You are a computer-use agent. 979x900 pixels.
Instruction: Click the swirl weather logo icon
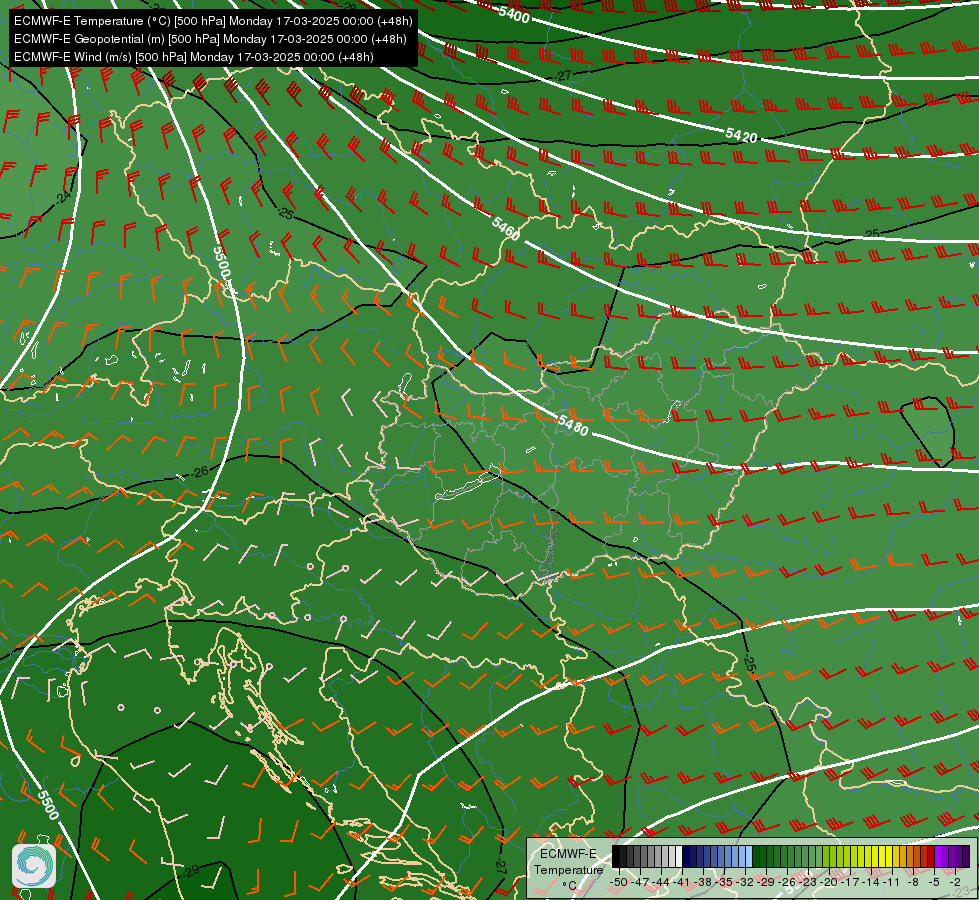tap(34, 866)
